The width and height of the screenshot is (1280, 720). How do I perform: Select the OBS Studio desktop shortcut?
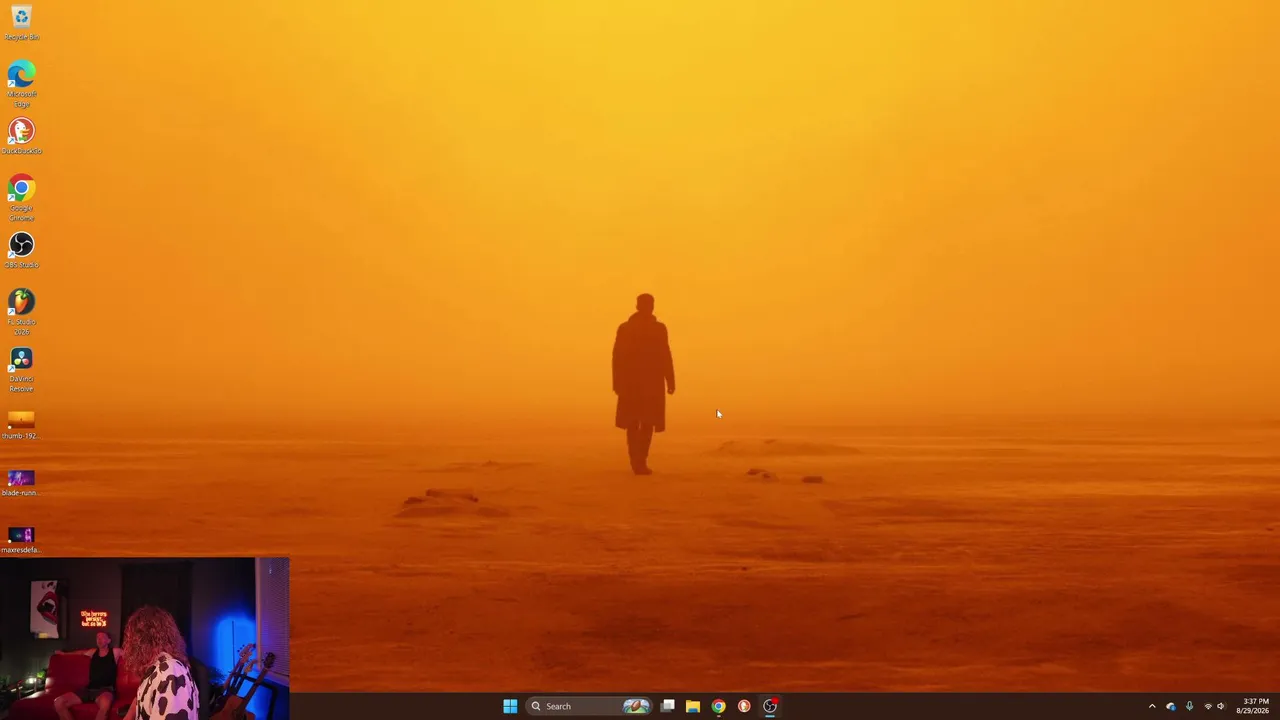[x=21, y=250]
